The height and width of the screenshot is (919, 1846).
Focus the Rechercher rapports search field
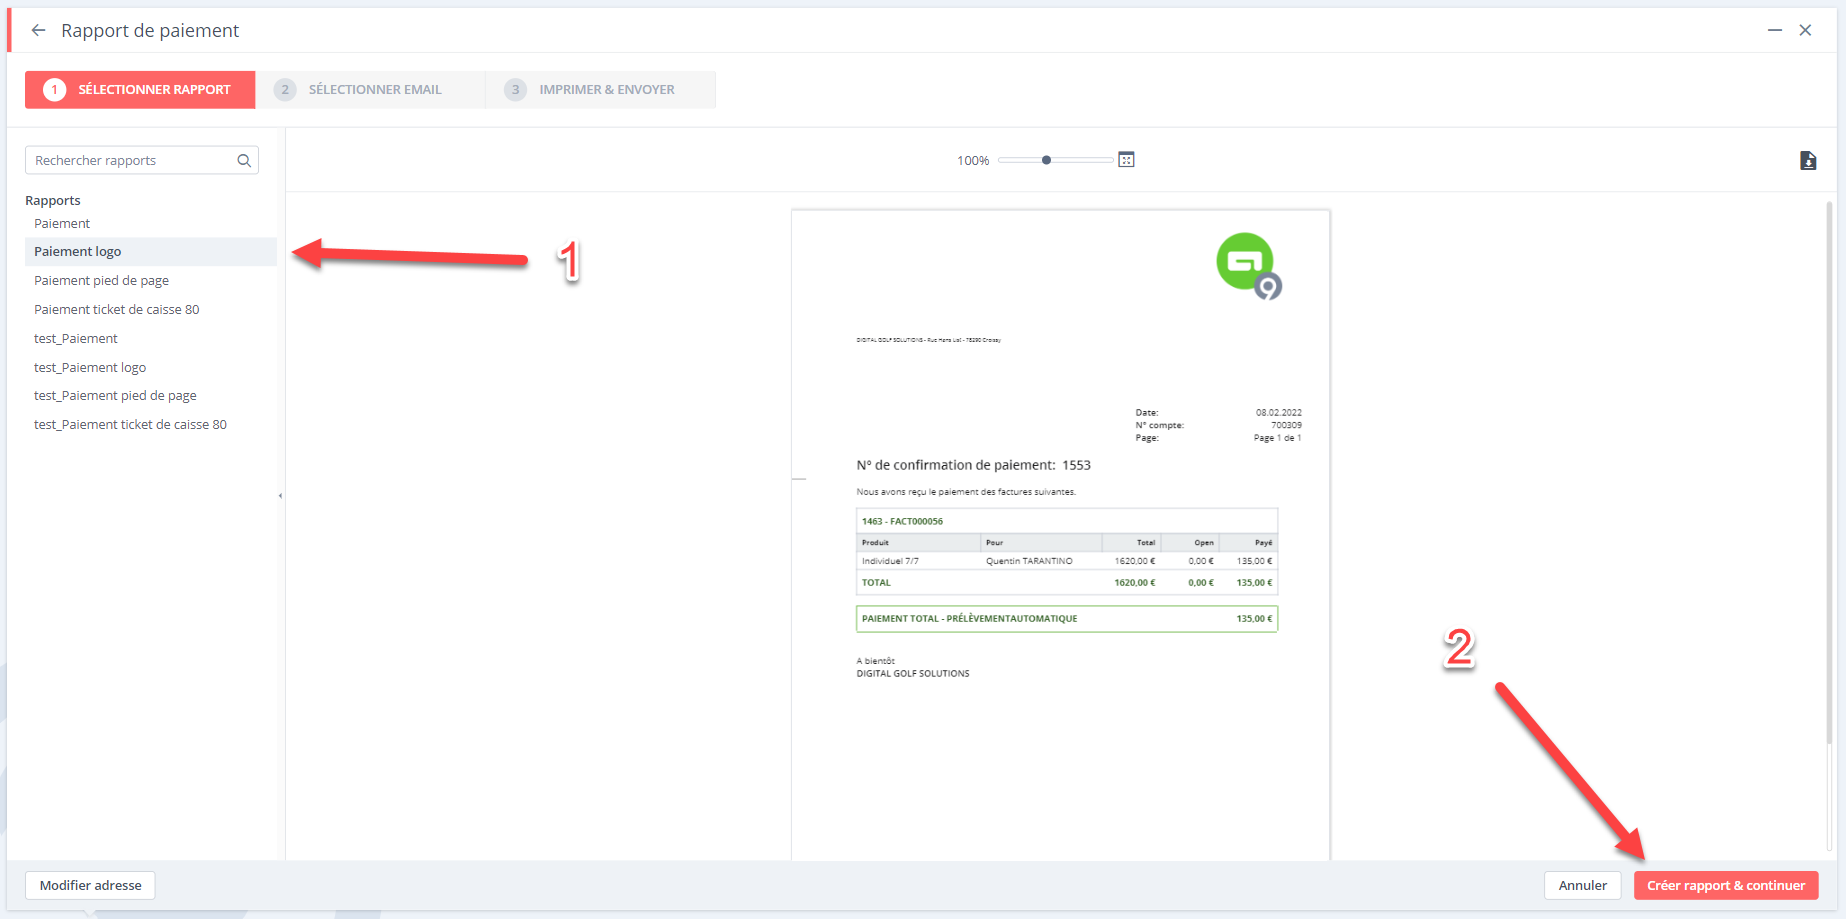coord(142,160)
